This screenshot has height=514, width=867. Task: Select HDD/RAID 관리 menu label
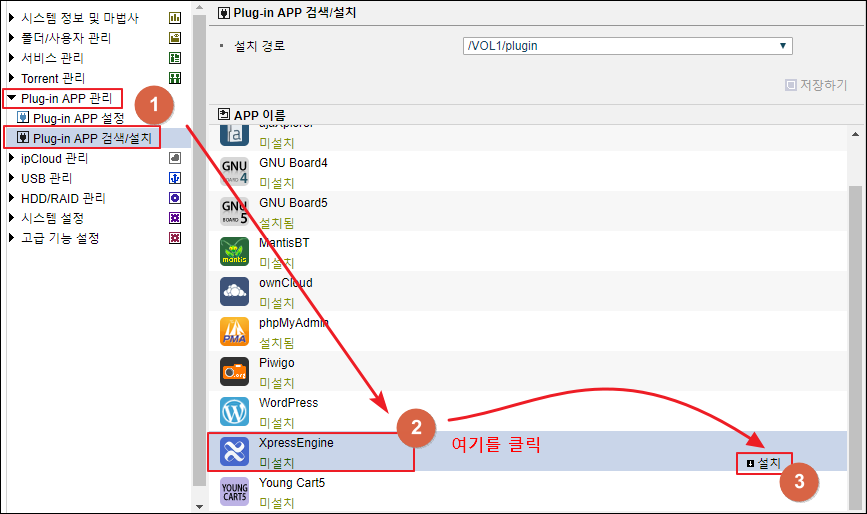63,198
